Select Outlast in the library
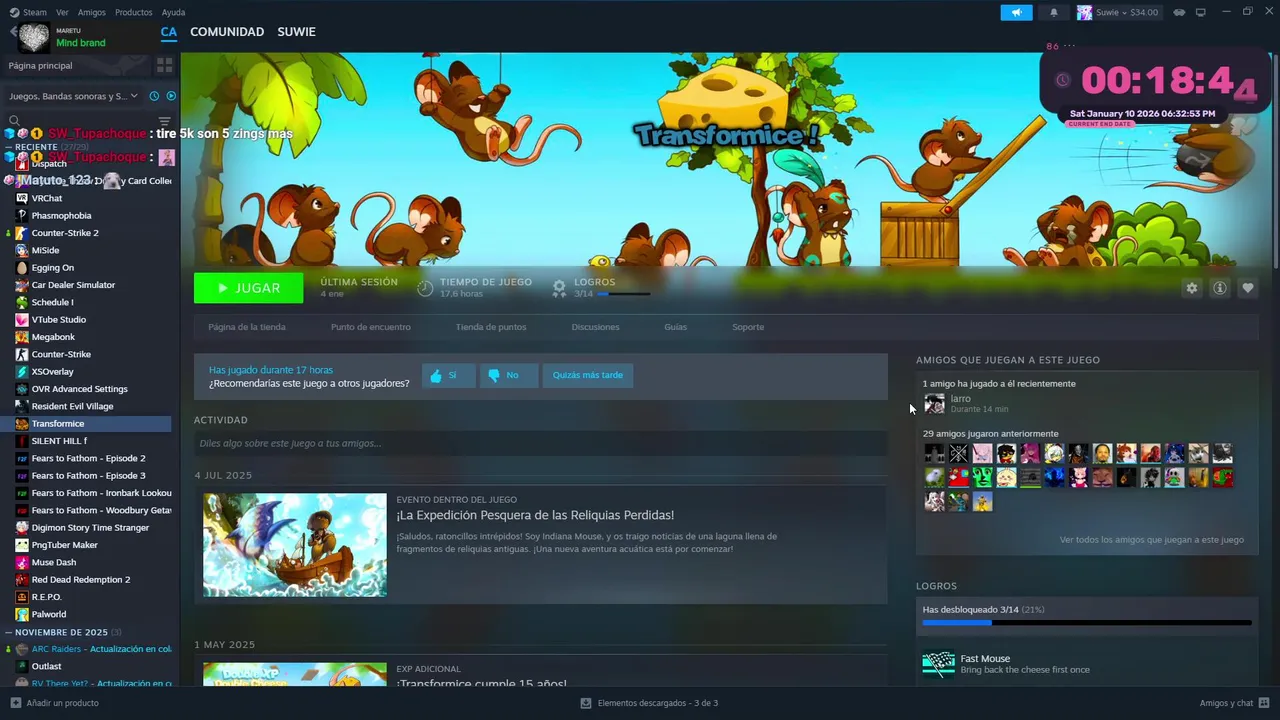Screen dimensions: 1280x720 (46, 666)
